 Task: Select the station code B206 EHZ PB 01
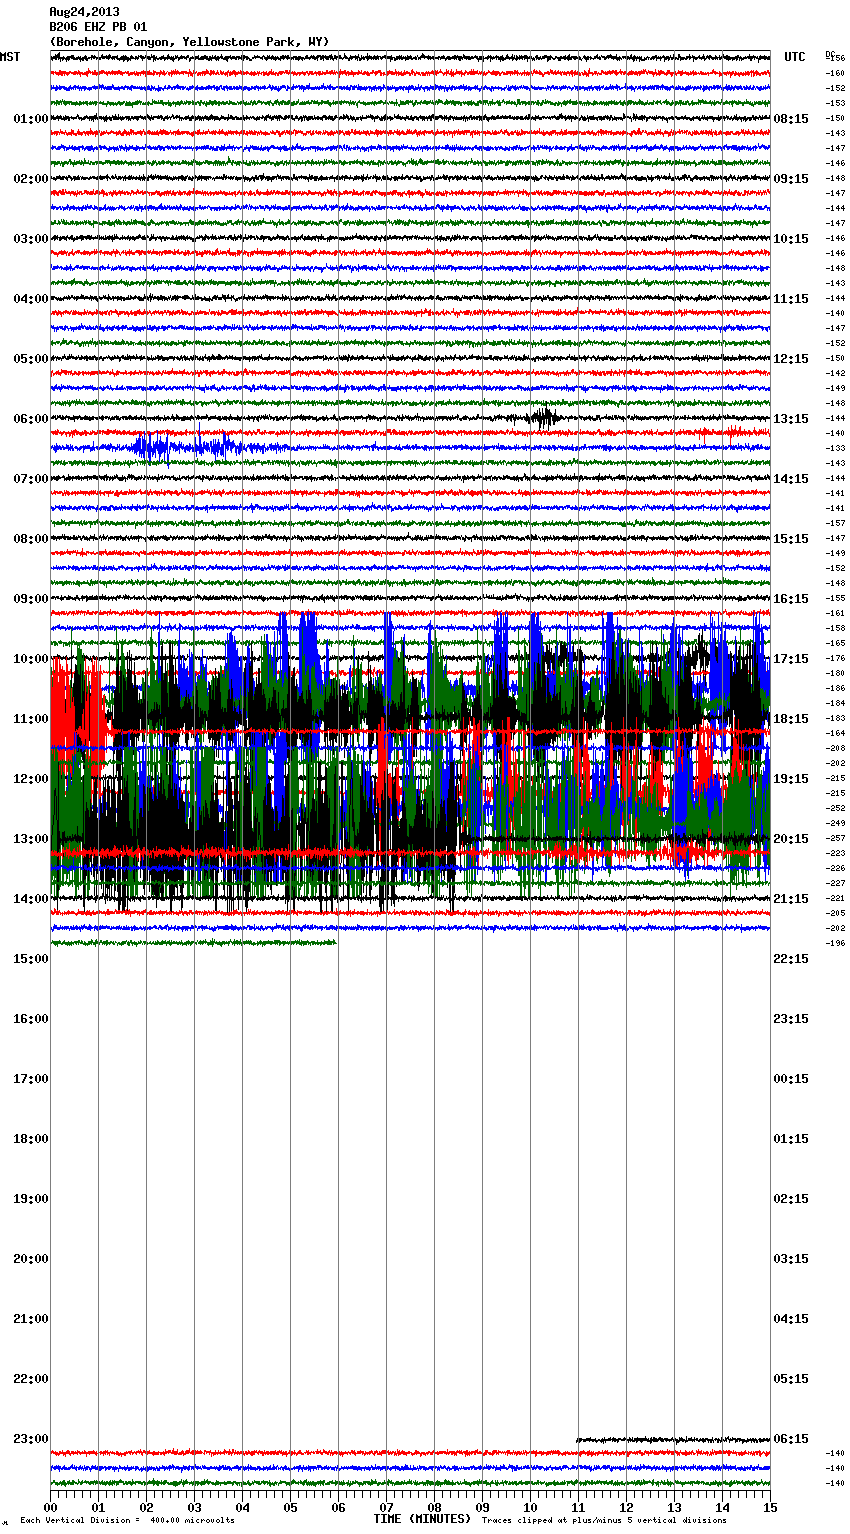98,27
